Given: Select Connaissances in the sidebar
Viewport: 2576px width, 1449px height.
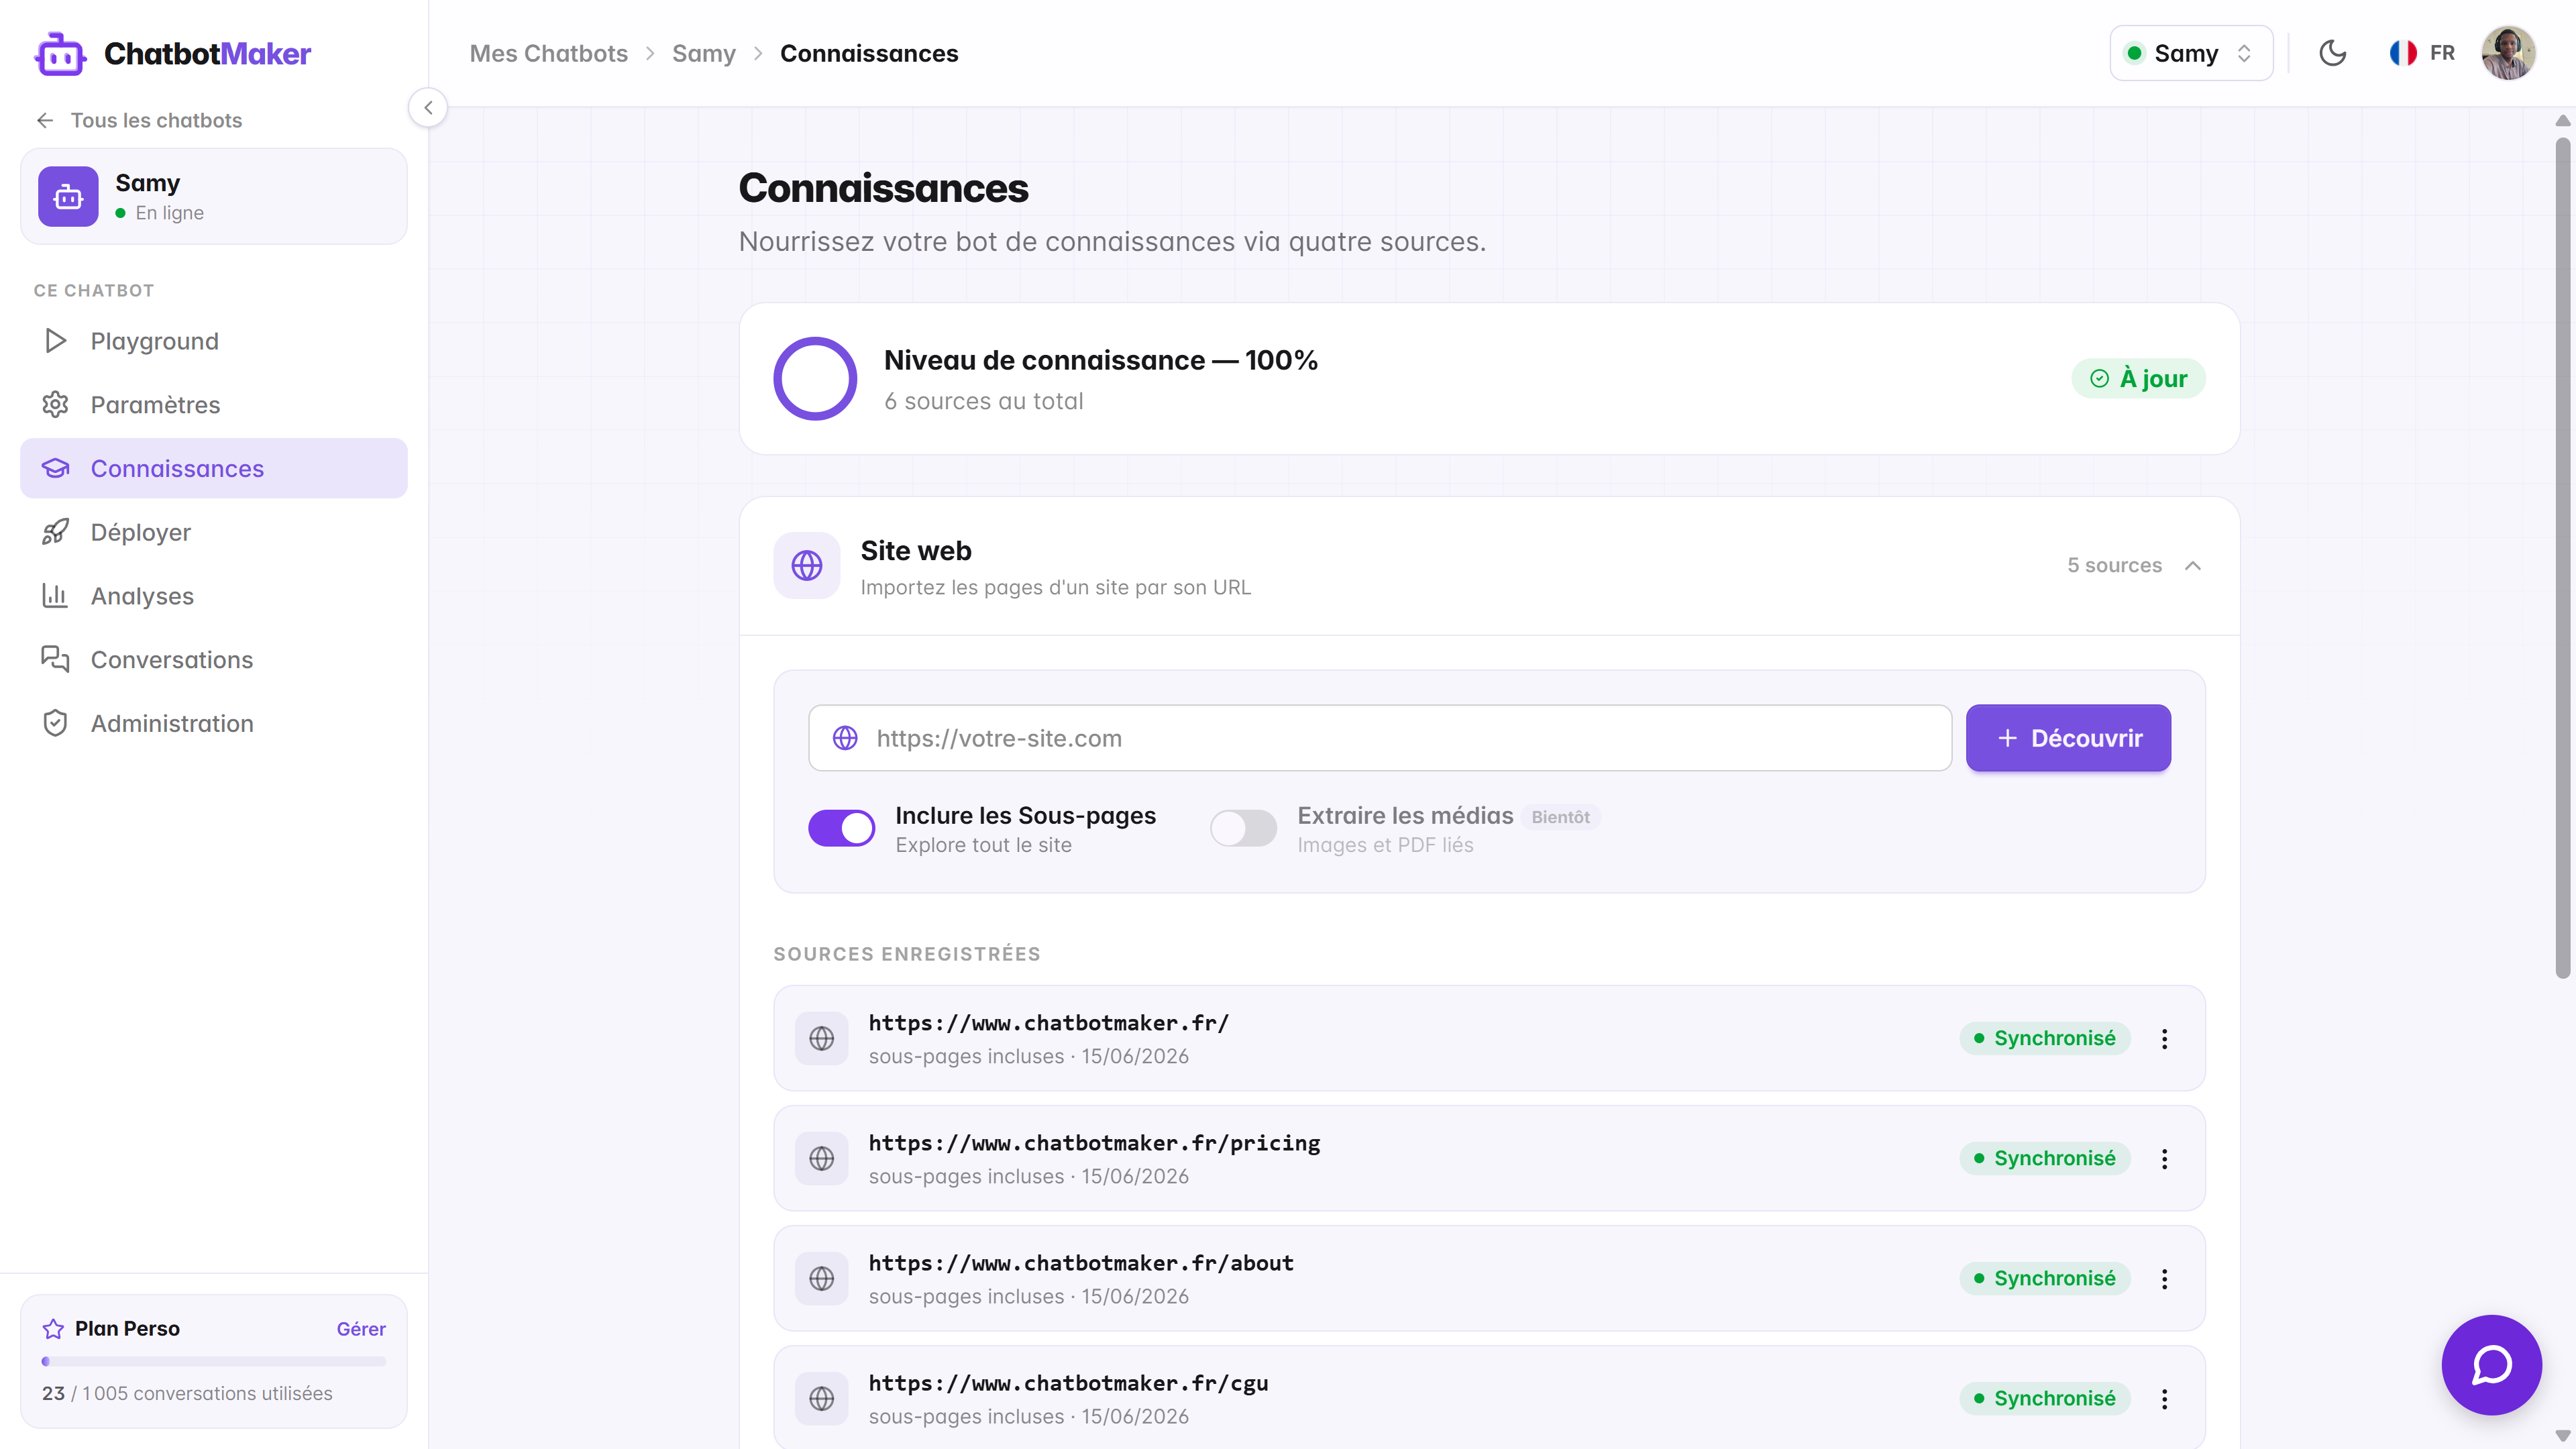Looking at the screenshot, I should coord(213,468).
